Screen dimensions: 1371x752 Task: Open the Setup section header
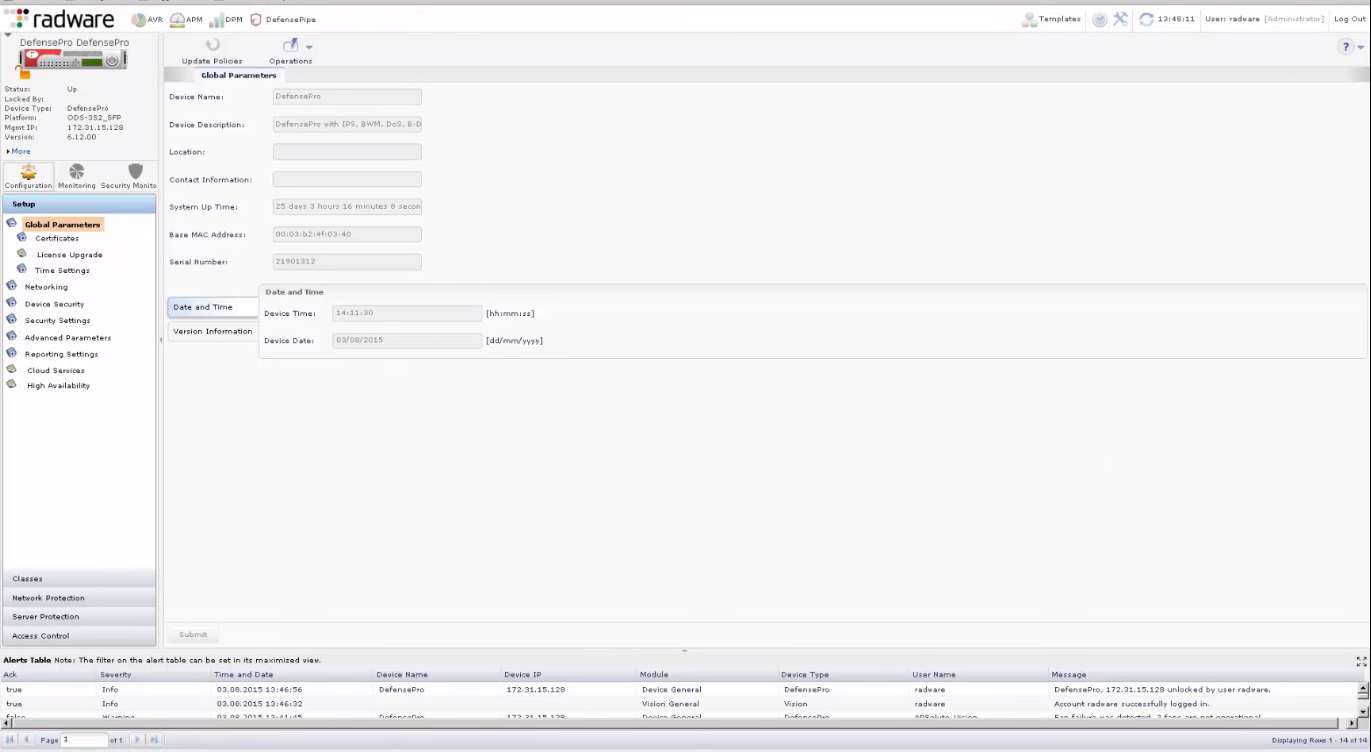click(x=79, y=204)
